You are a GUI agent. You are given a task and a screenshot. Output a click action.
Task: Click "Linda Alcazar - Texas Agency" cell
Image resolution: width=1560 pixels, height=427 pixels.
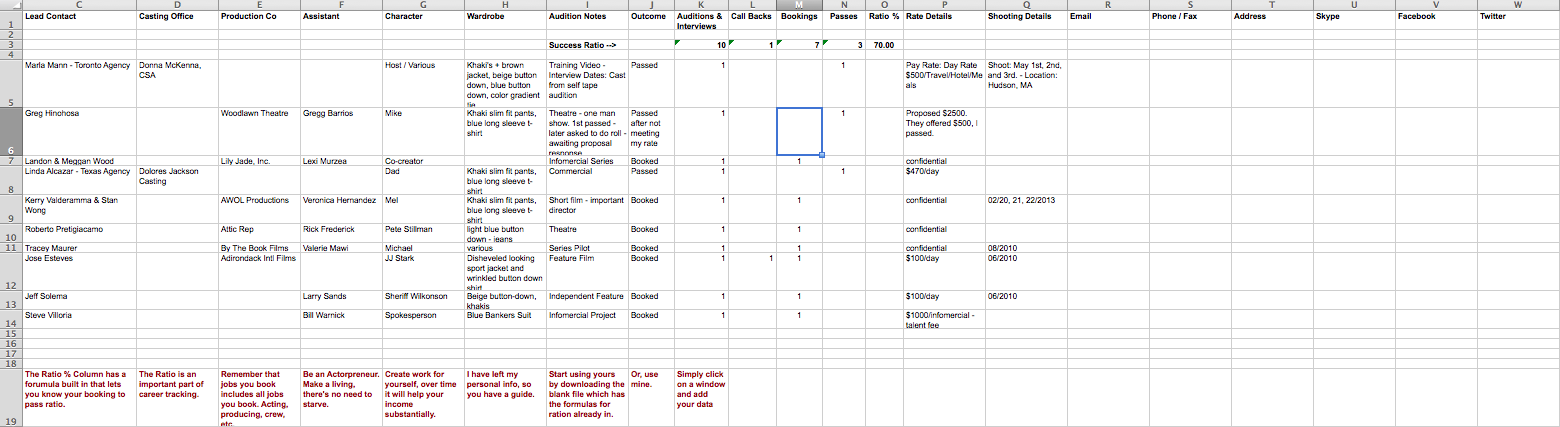coord(79,180)
